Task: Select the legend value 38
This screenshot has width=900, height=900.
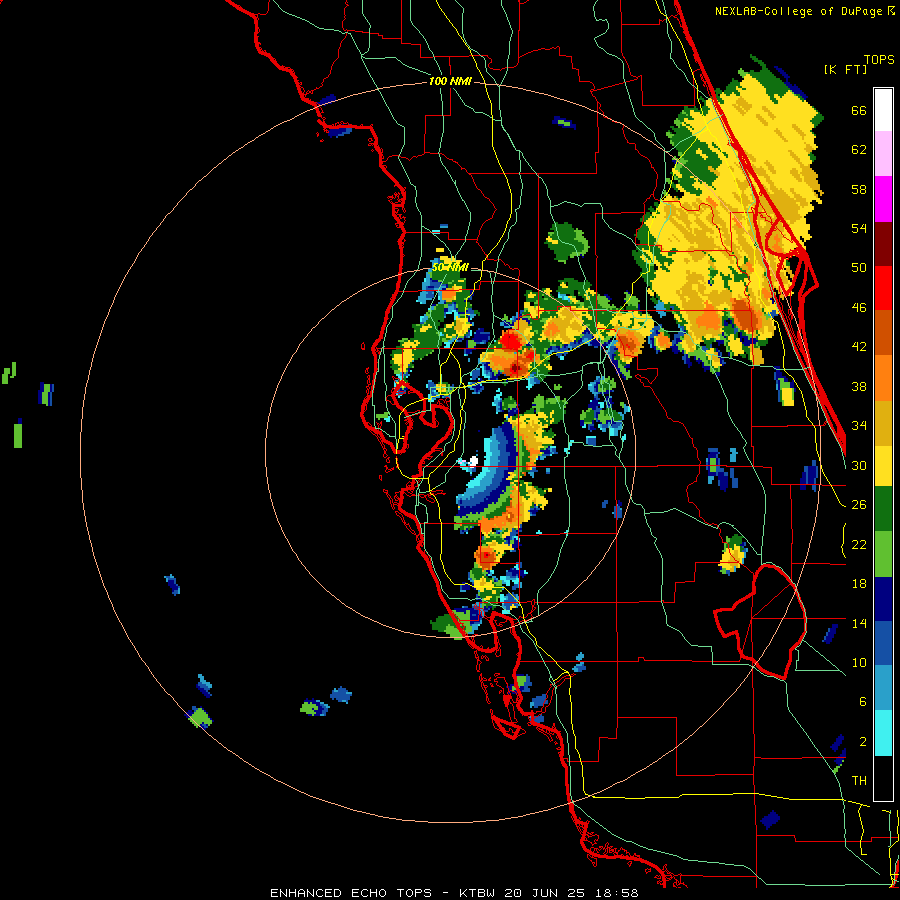Action: coord(859,386)
